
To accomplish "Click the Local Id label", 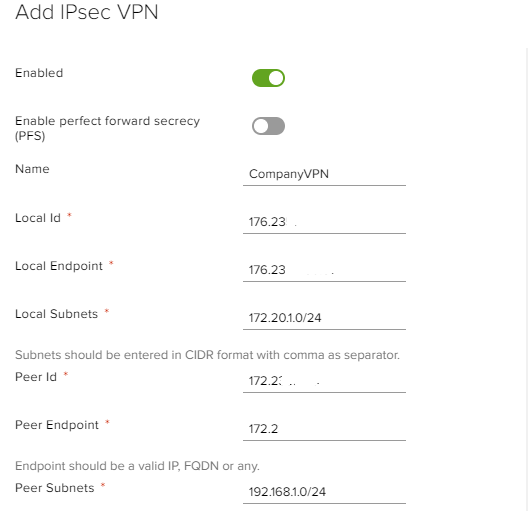I will click(38, 218).
